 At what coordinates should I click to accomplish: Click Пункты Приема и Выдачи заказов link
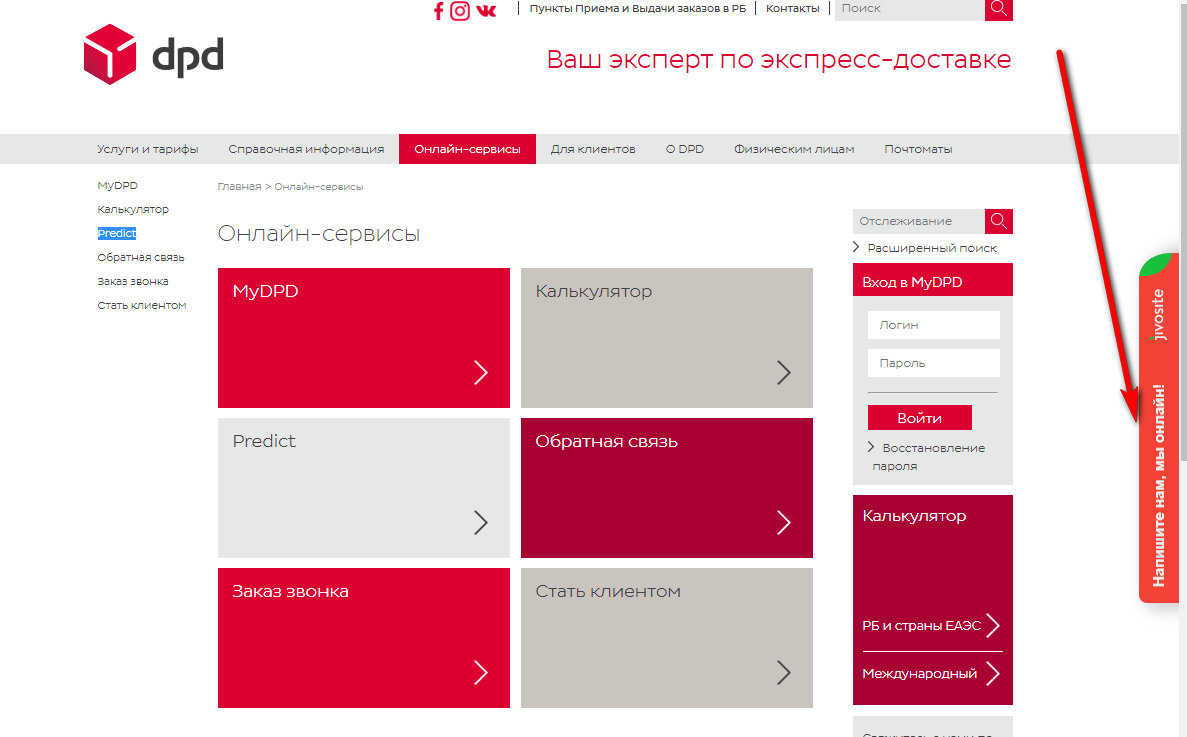637,8
